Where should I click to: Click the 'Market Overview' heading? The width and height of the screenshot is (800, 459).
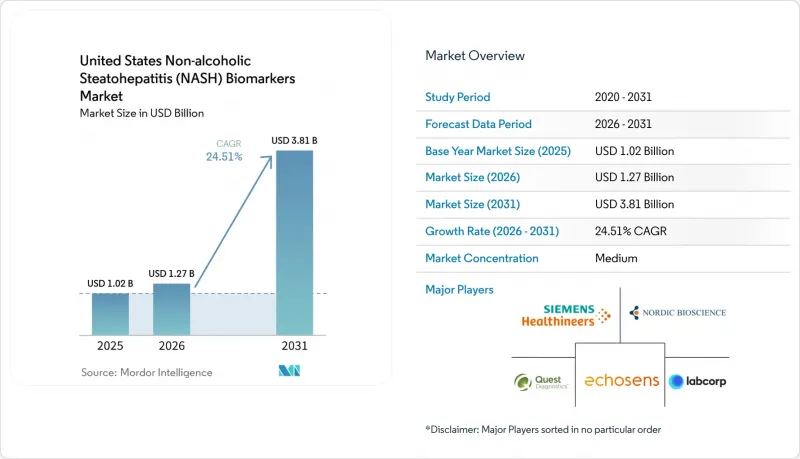(x=475, y=56)
